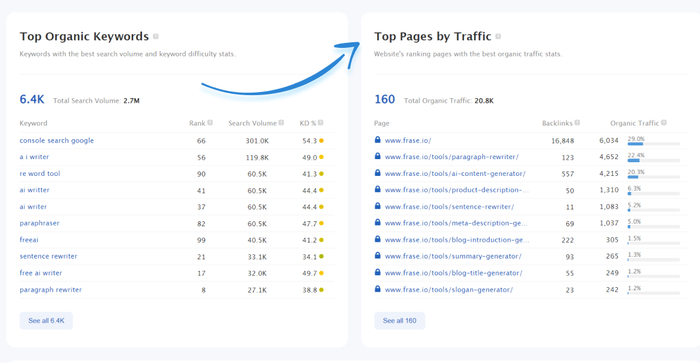700x363 pixels.
Task: Click lock icon for paragraph-rewriter page
Action: pos(378,156)
